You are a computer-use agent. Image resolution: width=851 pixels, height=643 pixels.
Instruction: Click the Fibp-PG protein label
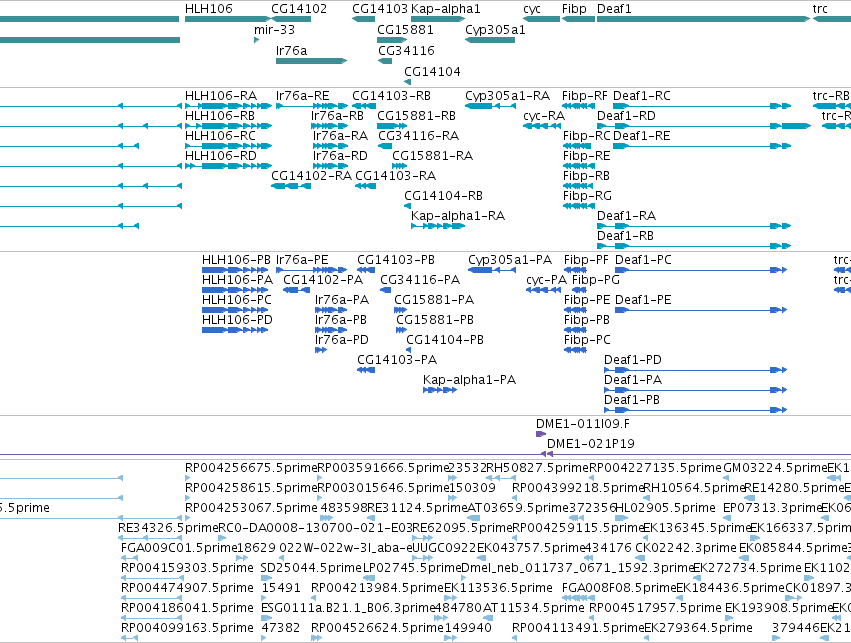point(596,280)
